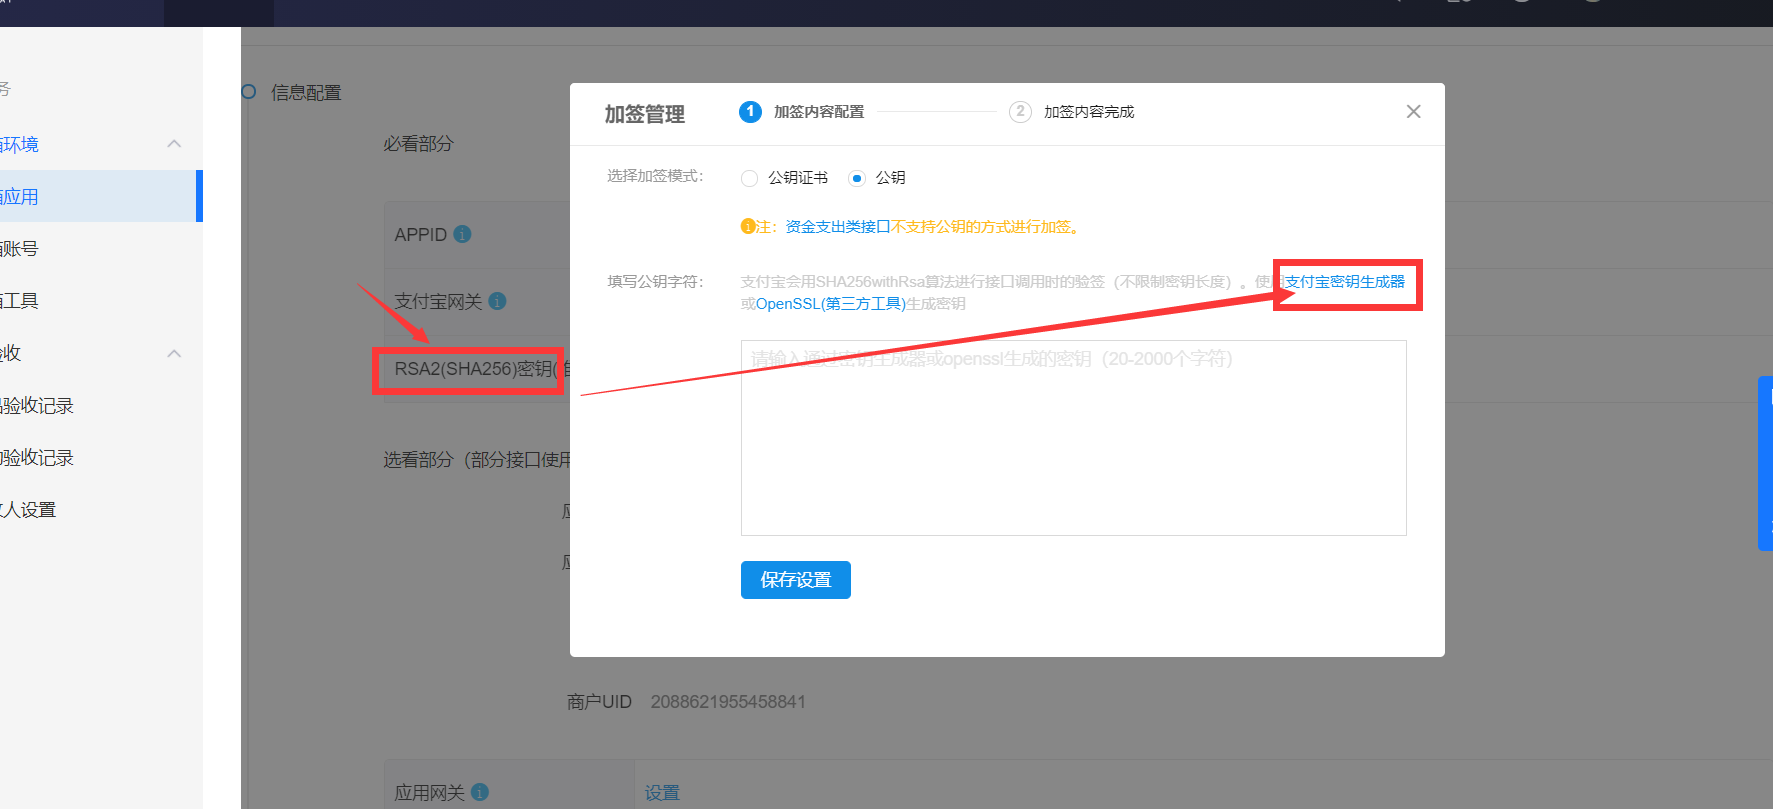
Task: Click the 设置 link for 应用网关
Action: [x=662, y=793]
